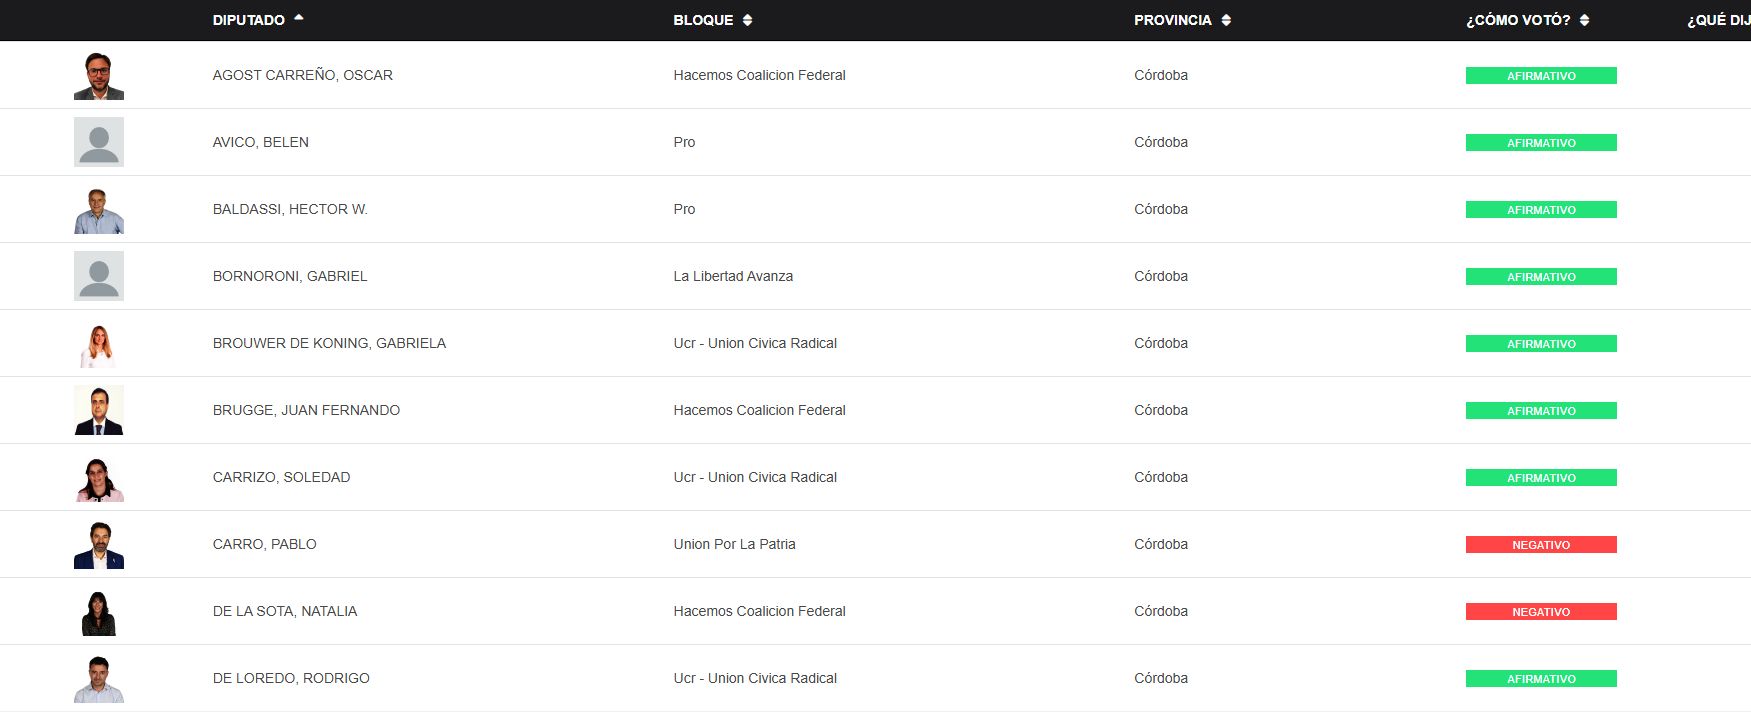Sort table by Diputado column arrow
Viewport: 1751px width, 719px height.
tap(299, 18)
